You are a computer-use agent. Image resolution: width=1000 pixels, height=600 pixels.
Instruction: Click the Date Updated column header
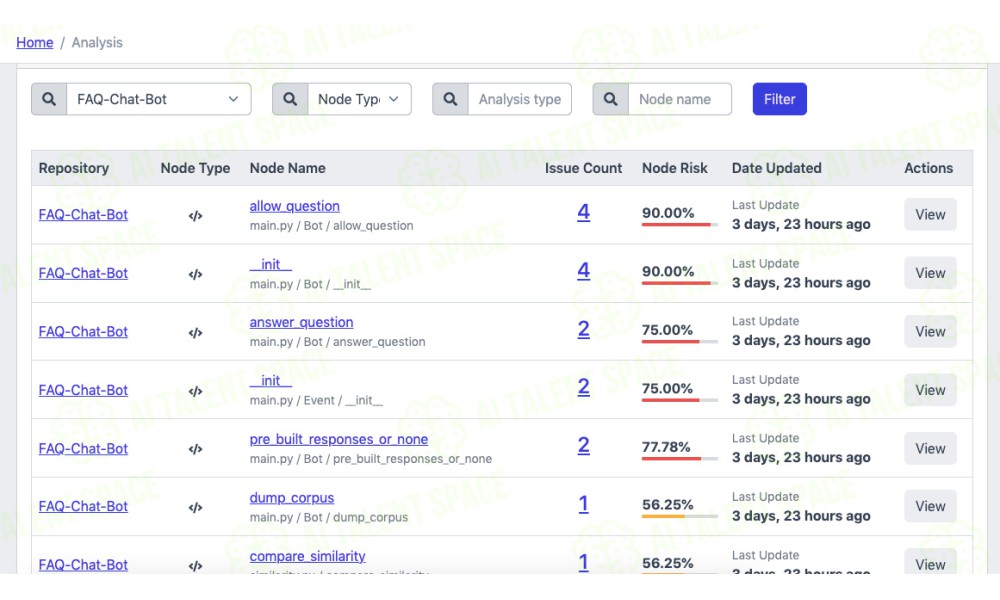pyautogui.click(x=776, y=168)
